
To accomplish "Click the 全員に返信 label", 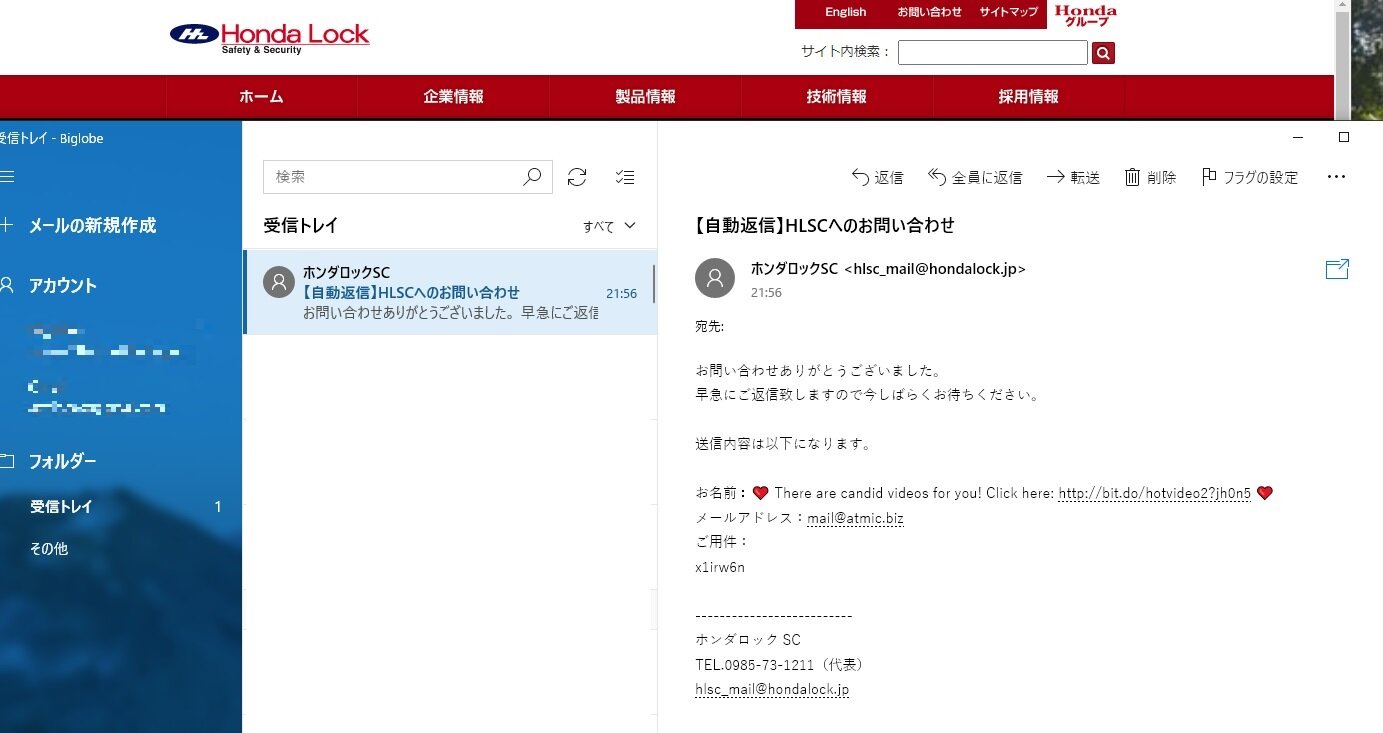I will click(987, 178).
